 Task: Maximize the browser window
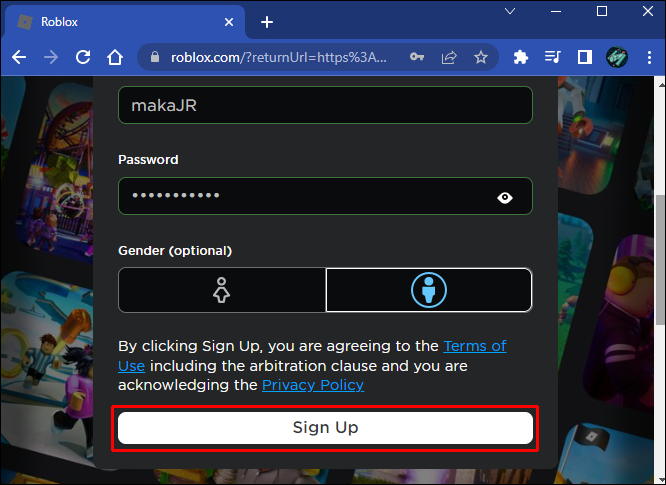602,11
